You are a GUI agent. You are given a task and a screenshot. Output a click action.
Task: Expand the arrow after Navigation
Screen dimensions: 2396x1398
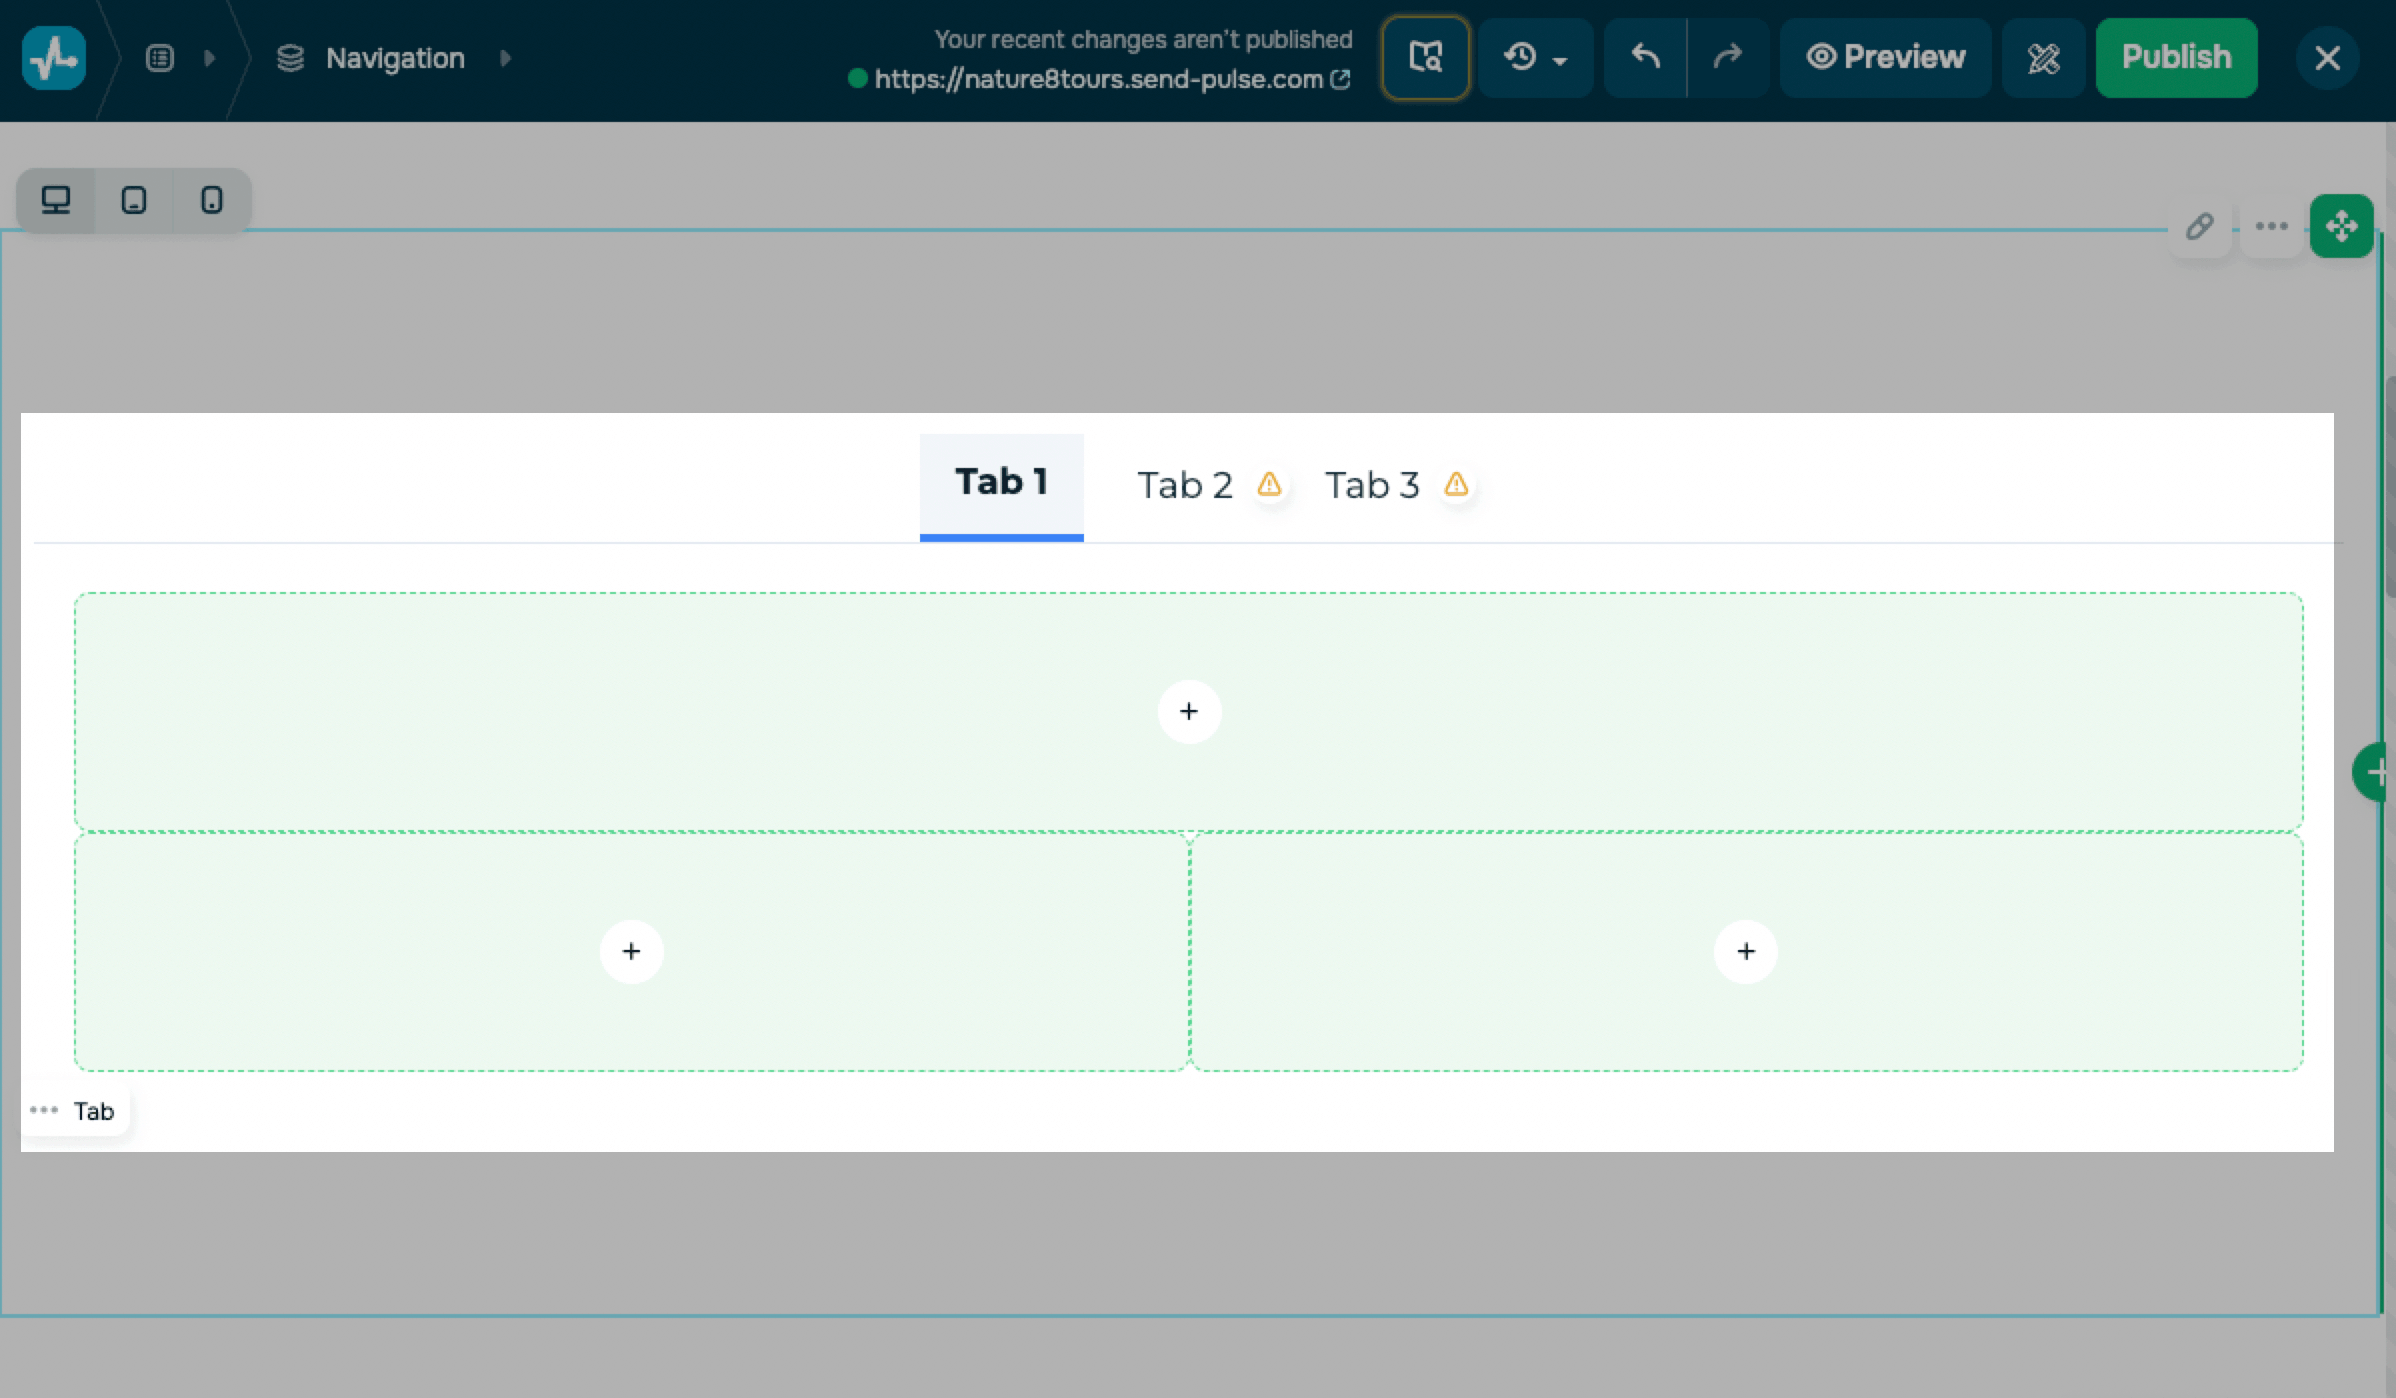(x=505, y=58)
